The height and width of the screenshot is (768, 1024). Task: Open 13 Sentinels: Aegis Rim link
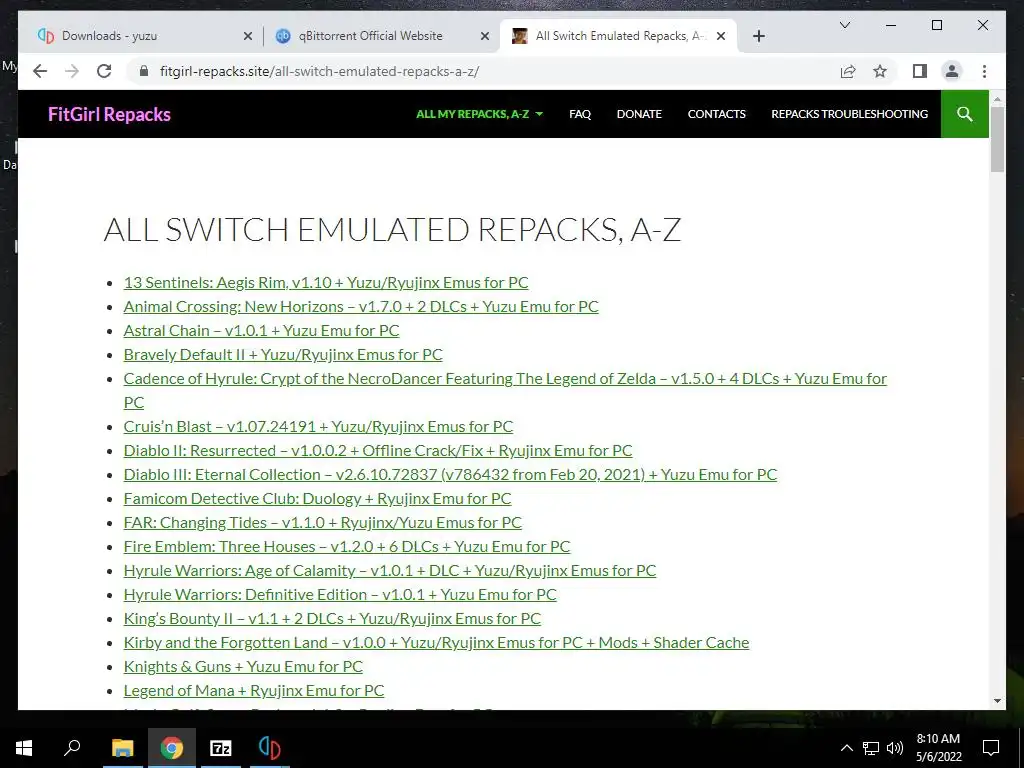point(326,283)
